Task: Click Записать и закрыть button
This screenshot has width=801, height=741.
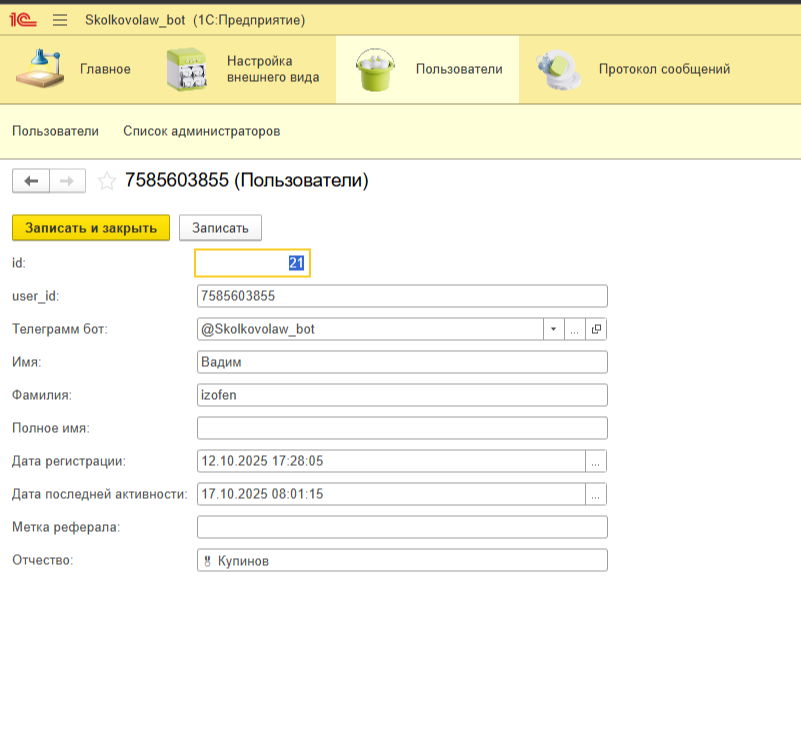Action: tap(91, 228)
